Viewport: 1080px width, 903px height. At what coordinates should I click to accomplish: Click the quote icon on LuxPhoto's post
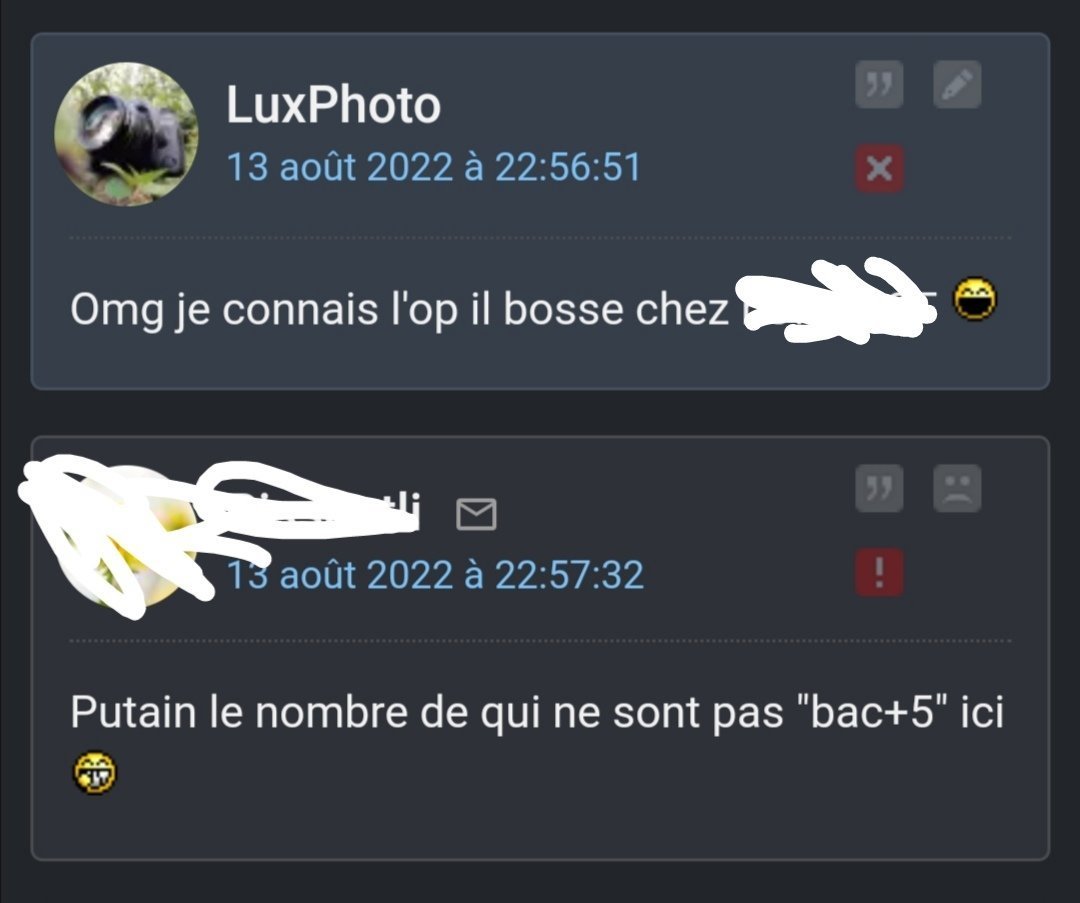[879, 85]
